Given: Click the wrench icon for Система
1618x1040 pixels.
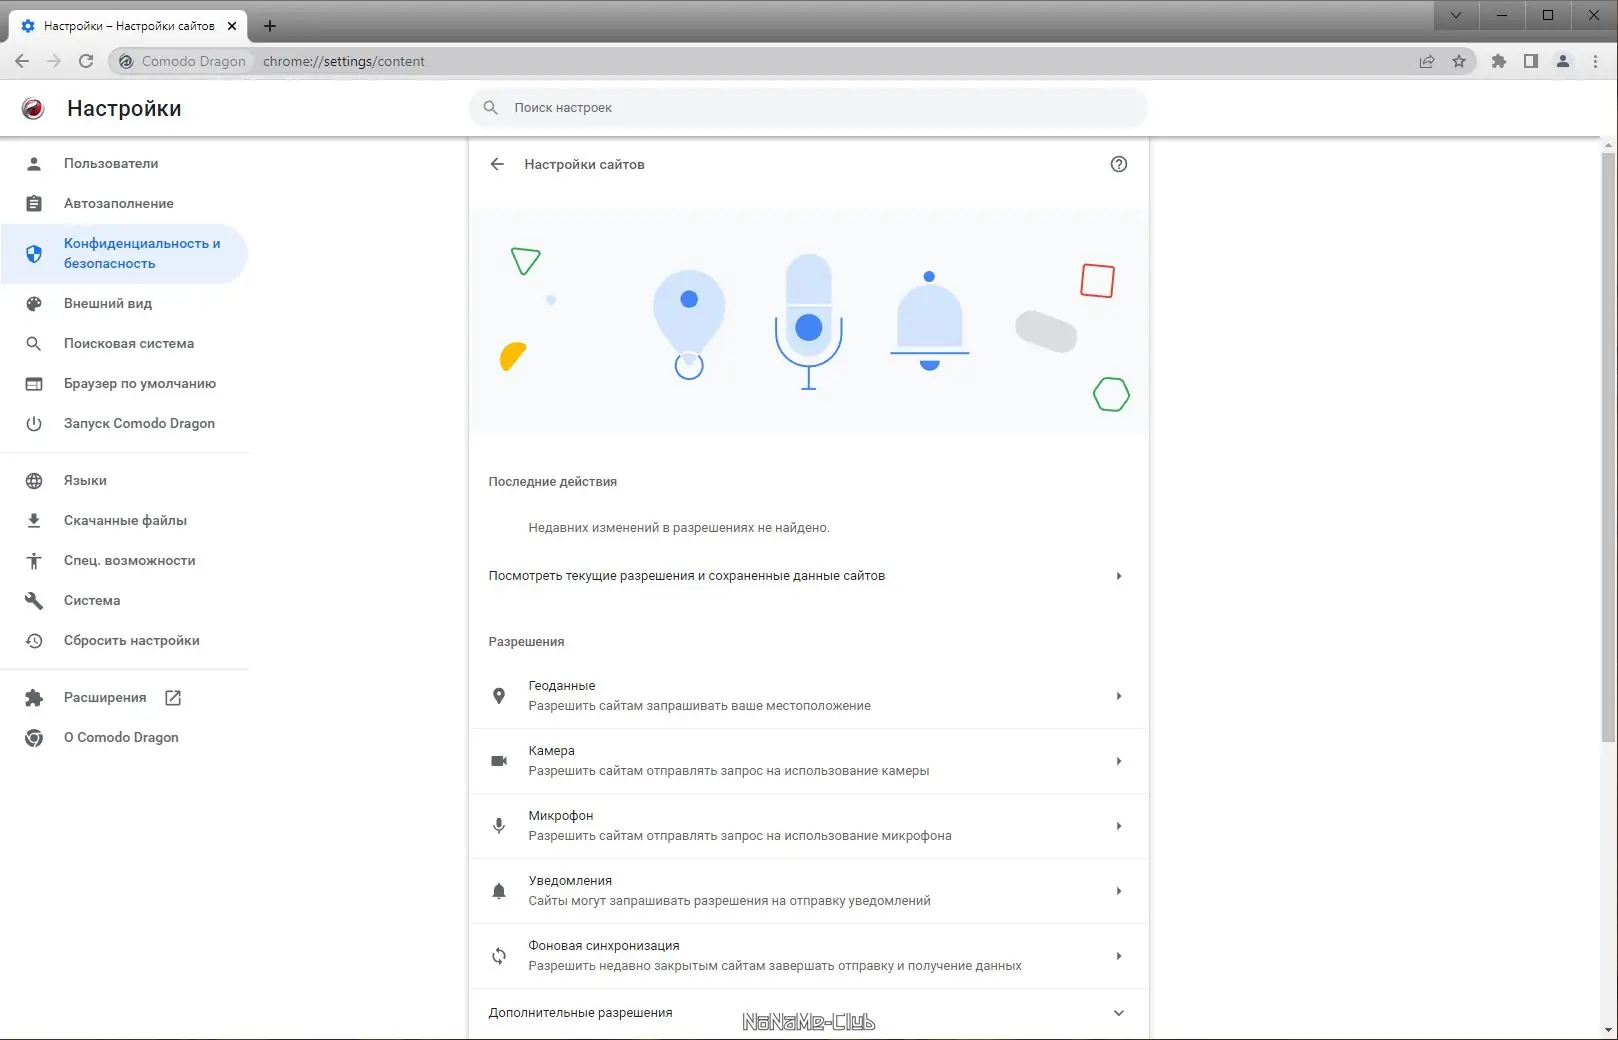Looking at the screenshot, I should click(34, 600).
